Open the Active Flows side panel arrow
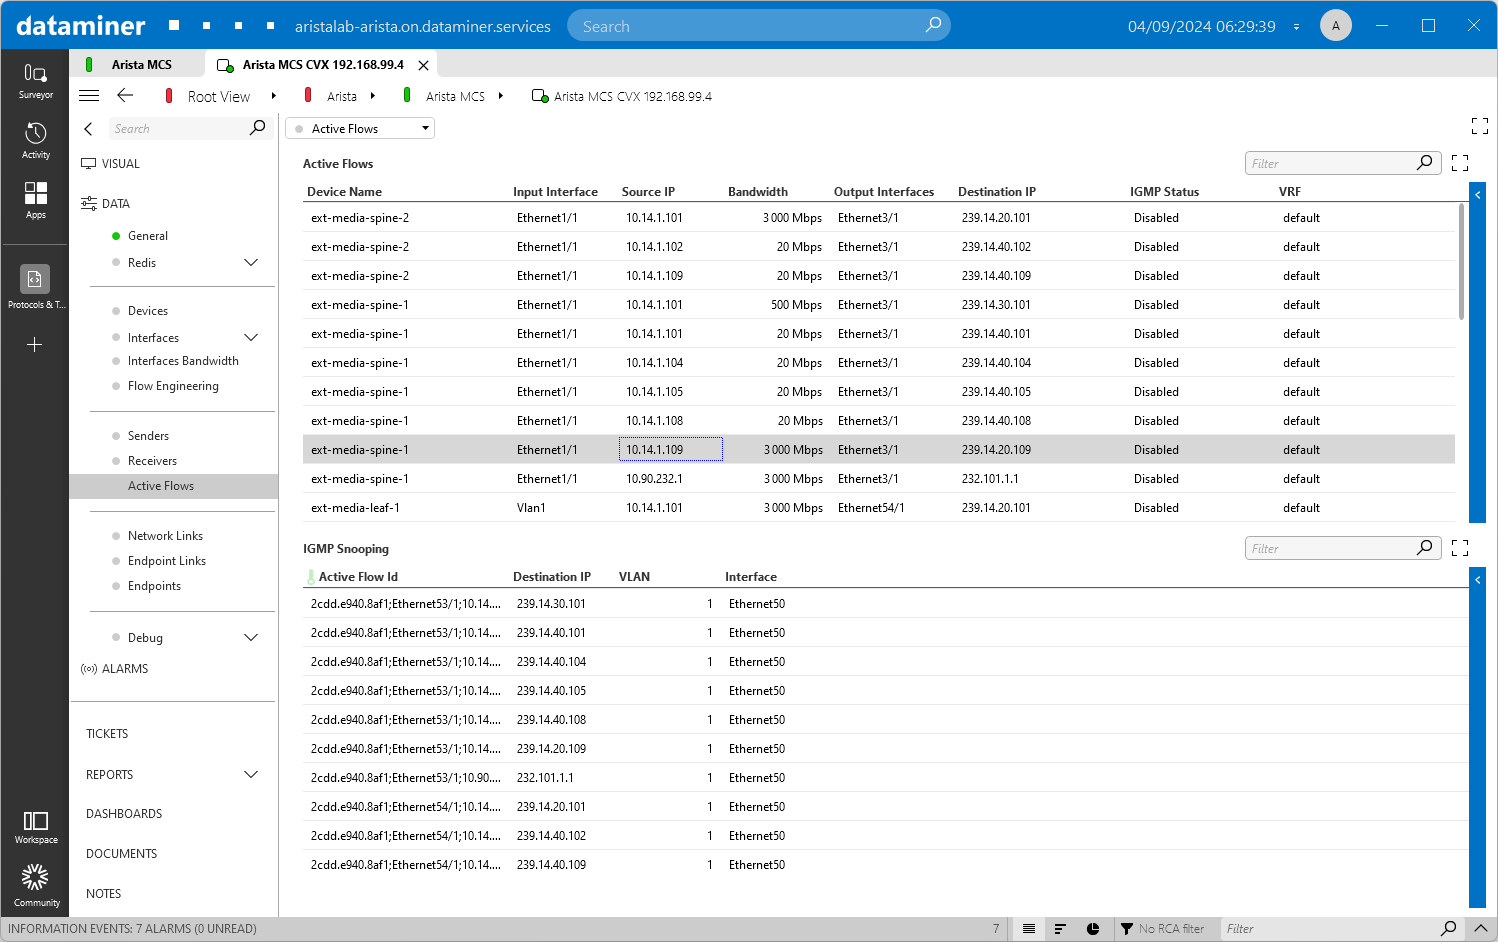1498x942 pixels. pos(1477,195)
